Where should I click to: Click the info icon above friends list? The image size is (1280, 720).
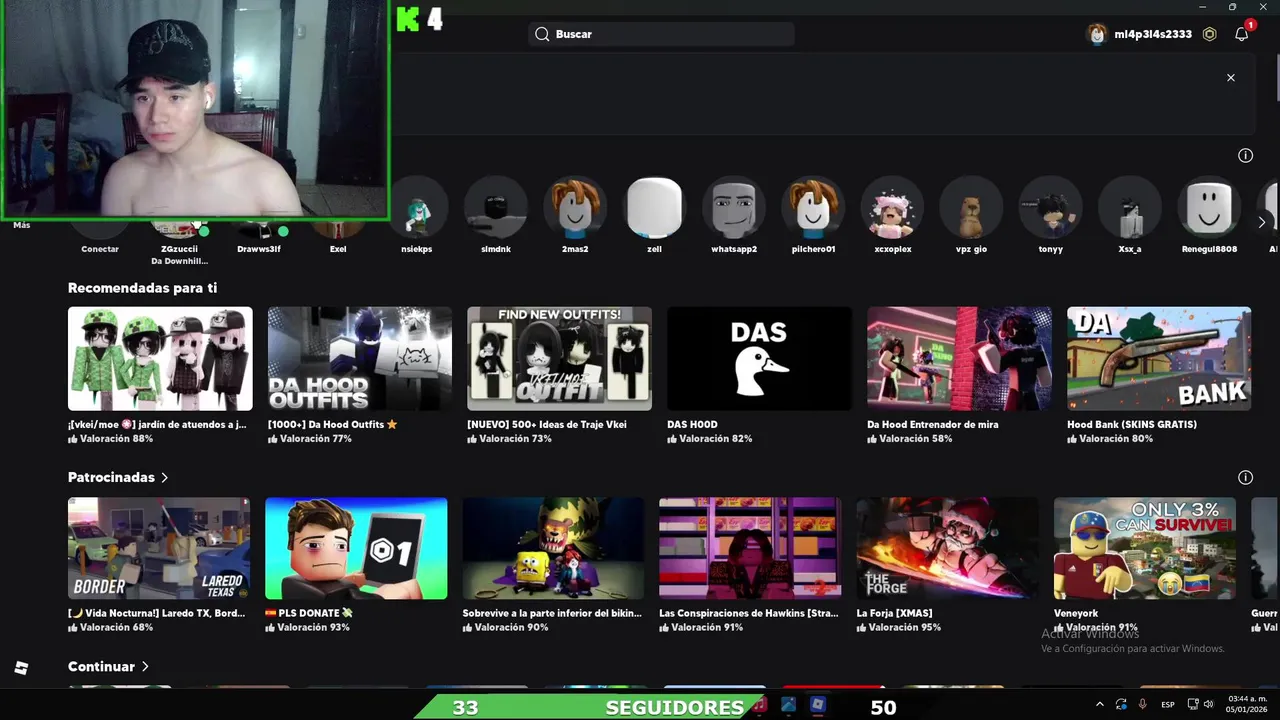1245,155
